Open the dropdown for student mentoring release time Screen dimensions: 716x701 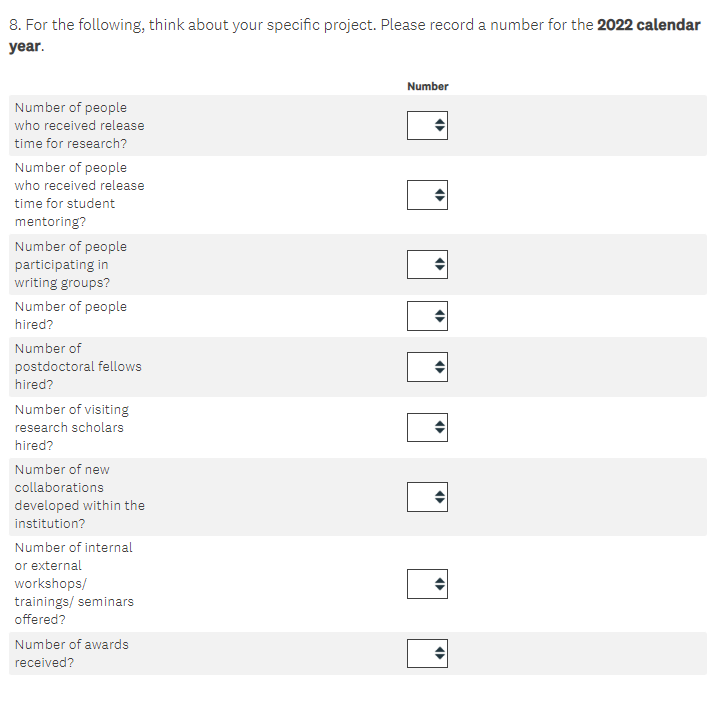coord(427,194)
